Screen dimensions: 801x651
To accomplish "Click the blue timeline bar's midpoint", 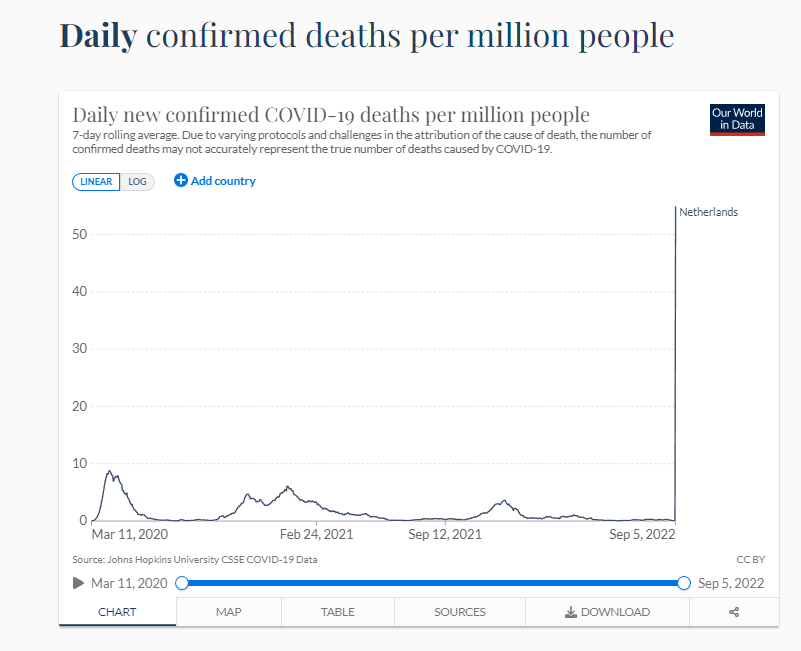I will (433, 583).
